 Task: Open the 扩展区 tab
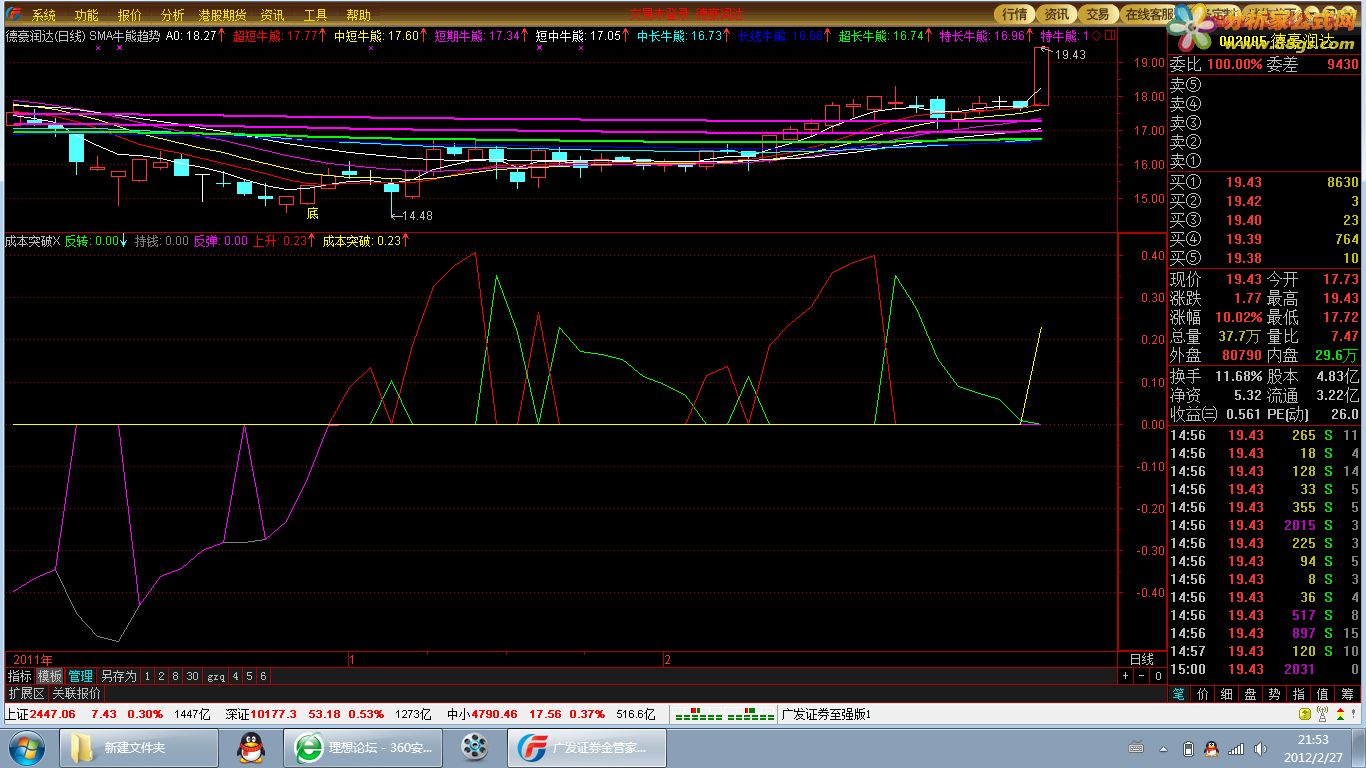pos(26,693)
